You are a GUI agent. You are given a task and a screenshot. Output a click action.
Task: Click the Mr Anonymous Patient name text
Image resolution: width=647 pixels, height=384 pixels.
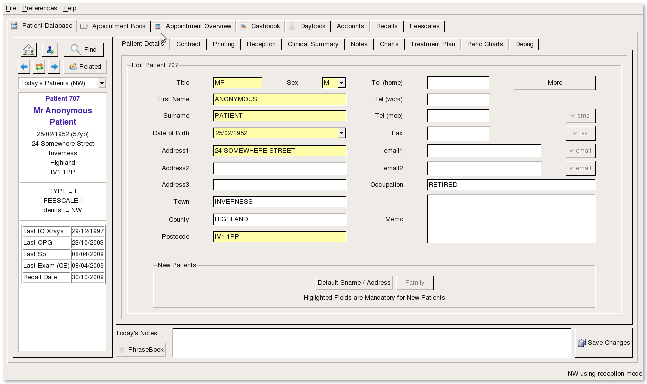pos(63,116)
